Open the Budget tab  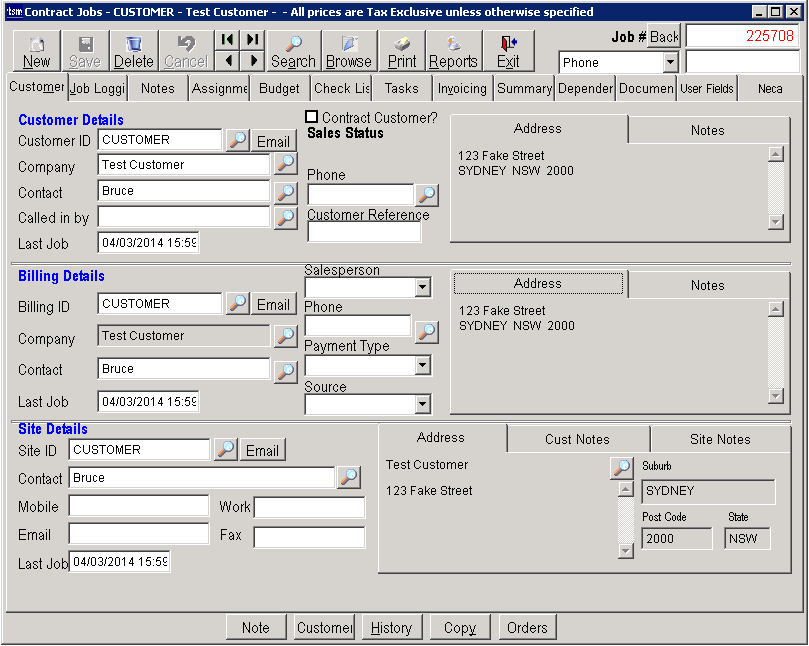coord(279,88)
